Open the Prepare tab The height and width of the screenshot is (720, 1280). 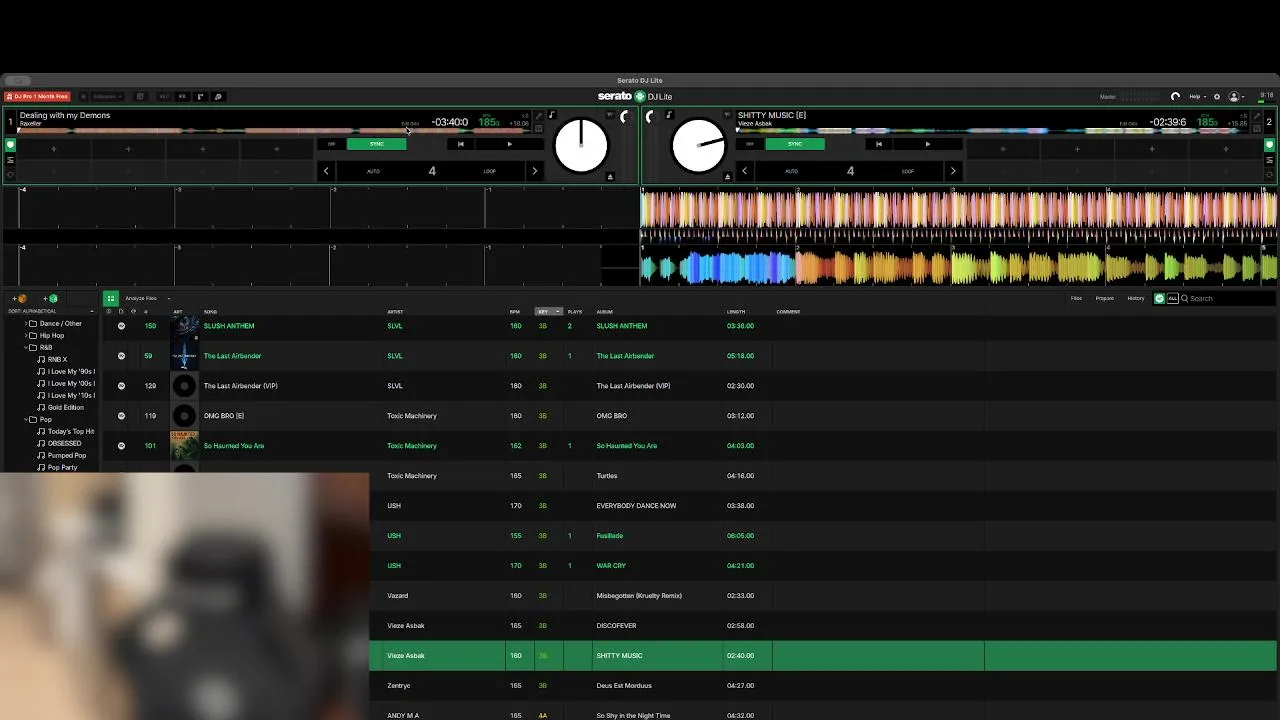coord(1104,298)
